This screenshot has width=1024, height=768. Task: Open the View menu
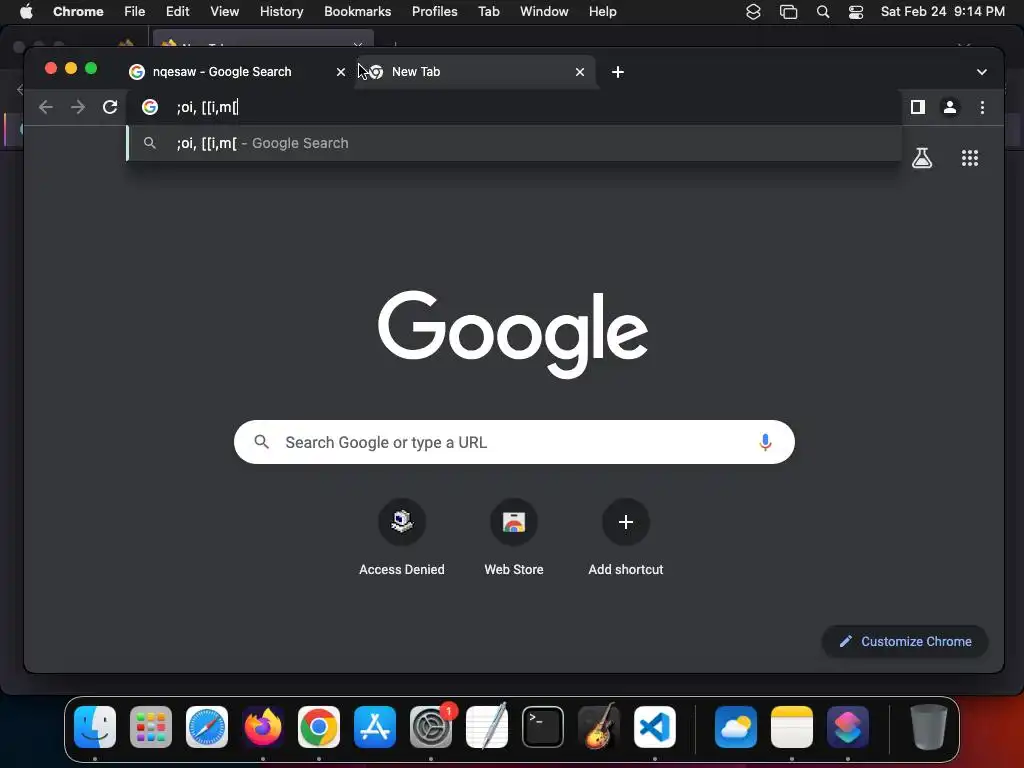pyautogui.click(x=224, y=11)
